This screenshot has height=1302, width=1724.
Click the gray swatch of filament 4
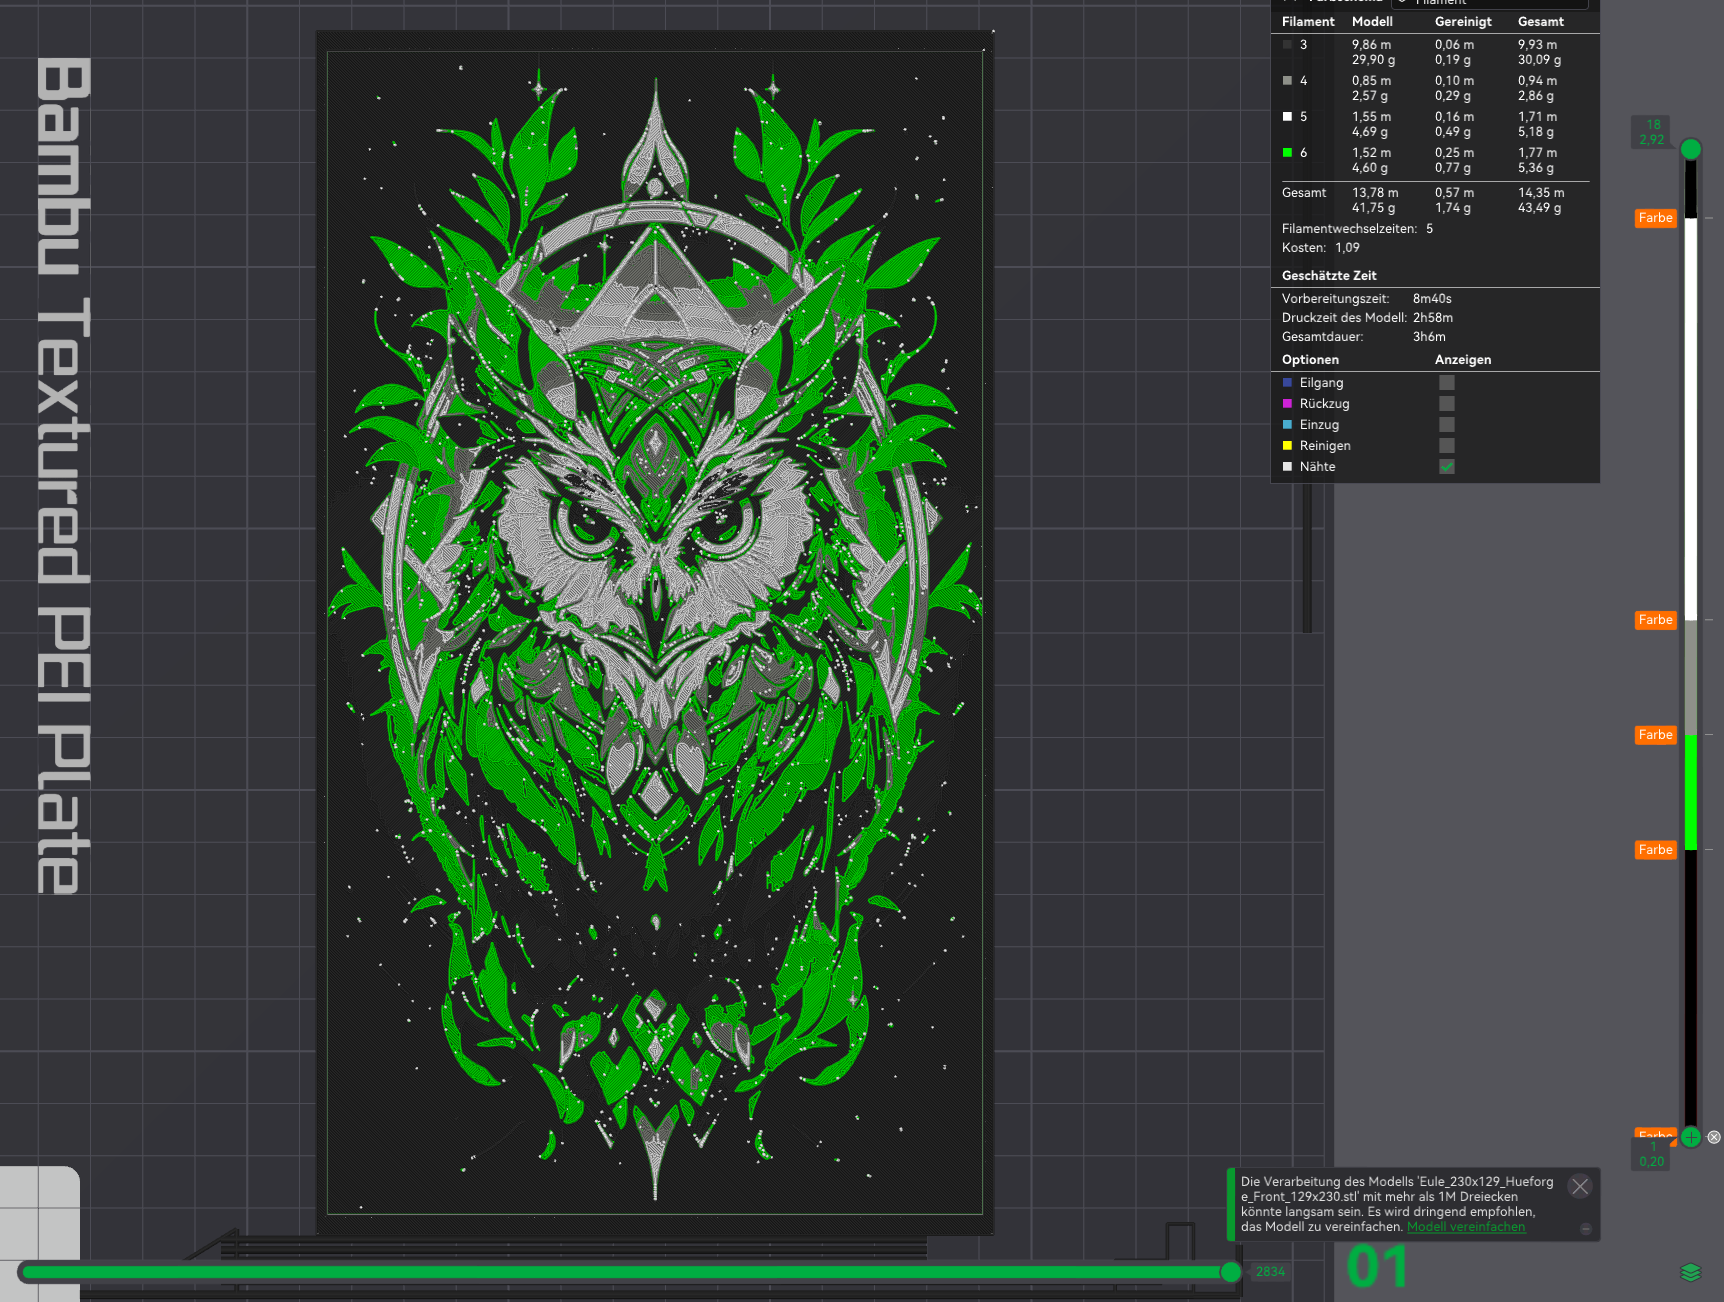tap(1287, 81)
